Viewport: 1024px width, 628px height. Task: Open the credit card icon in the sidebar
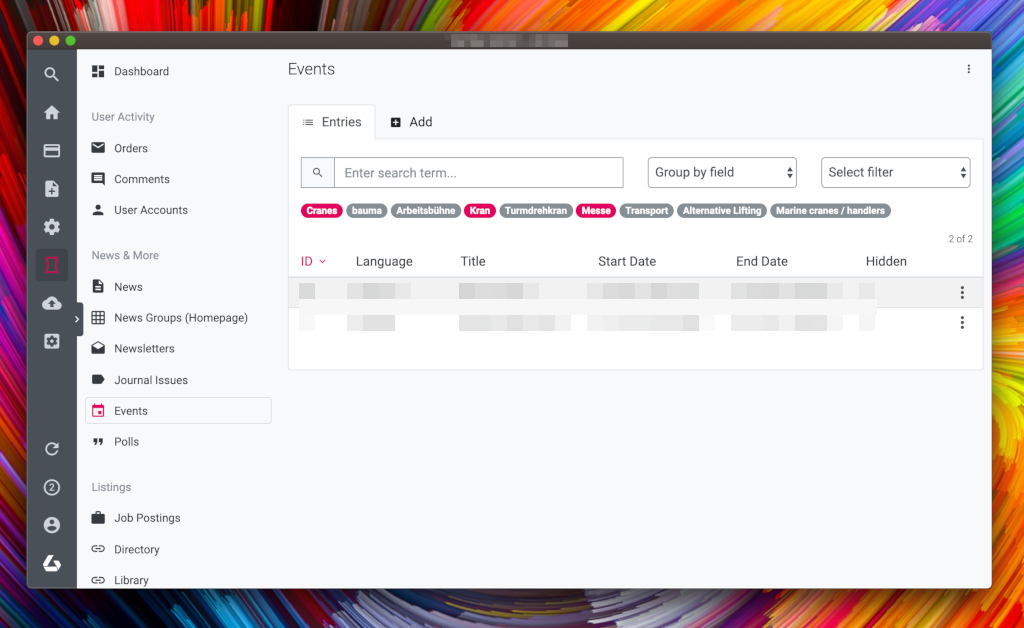click(52, 151)
